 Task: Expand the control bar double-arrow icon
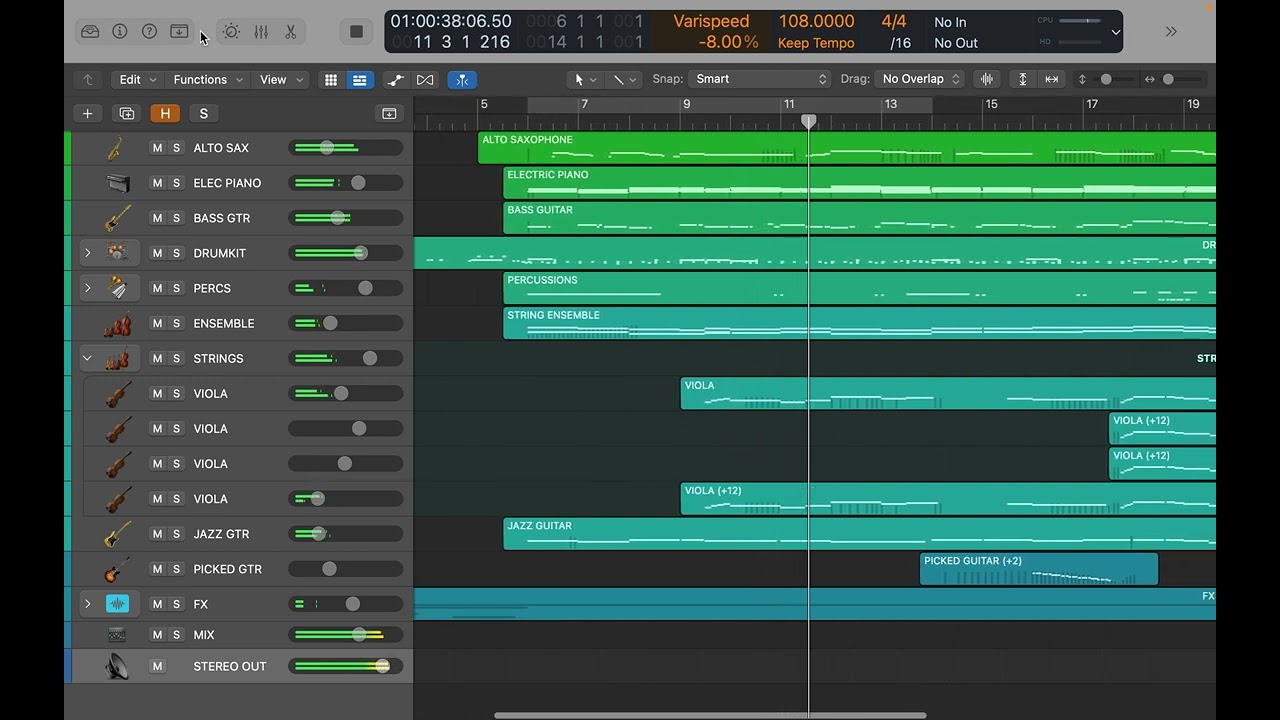[x=1171, y=31]
